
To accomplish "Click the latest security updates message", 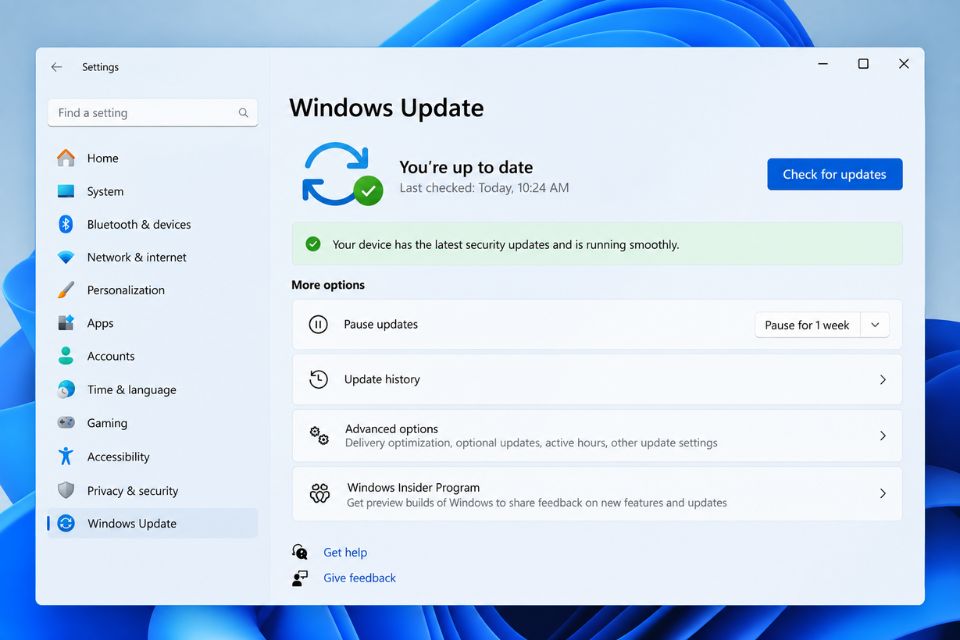I will click(506, 244).
